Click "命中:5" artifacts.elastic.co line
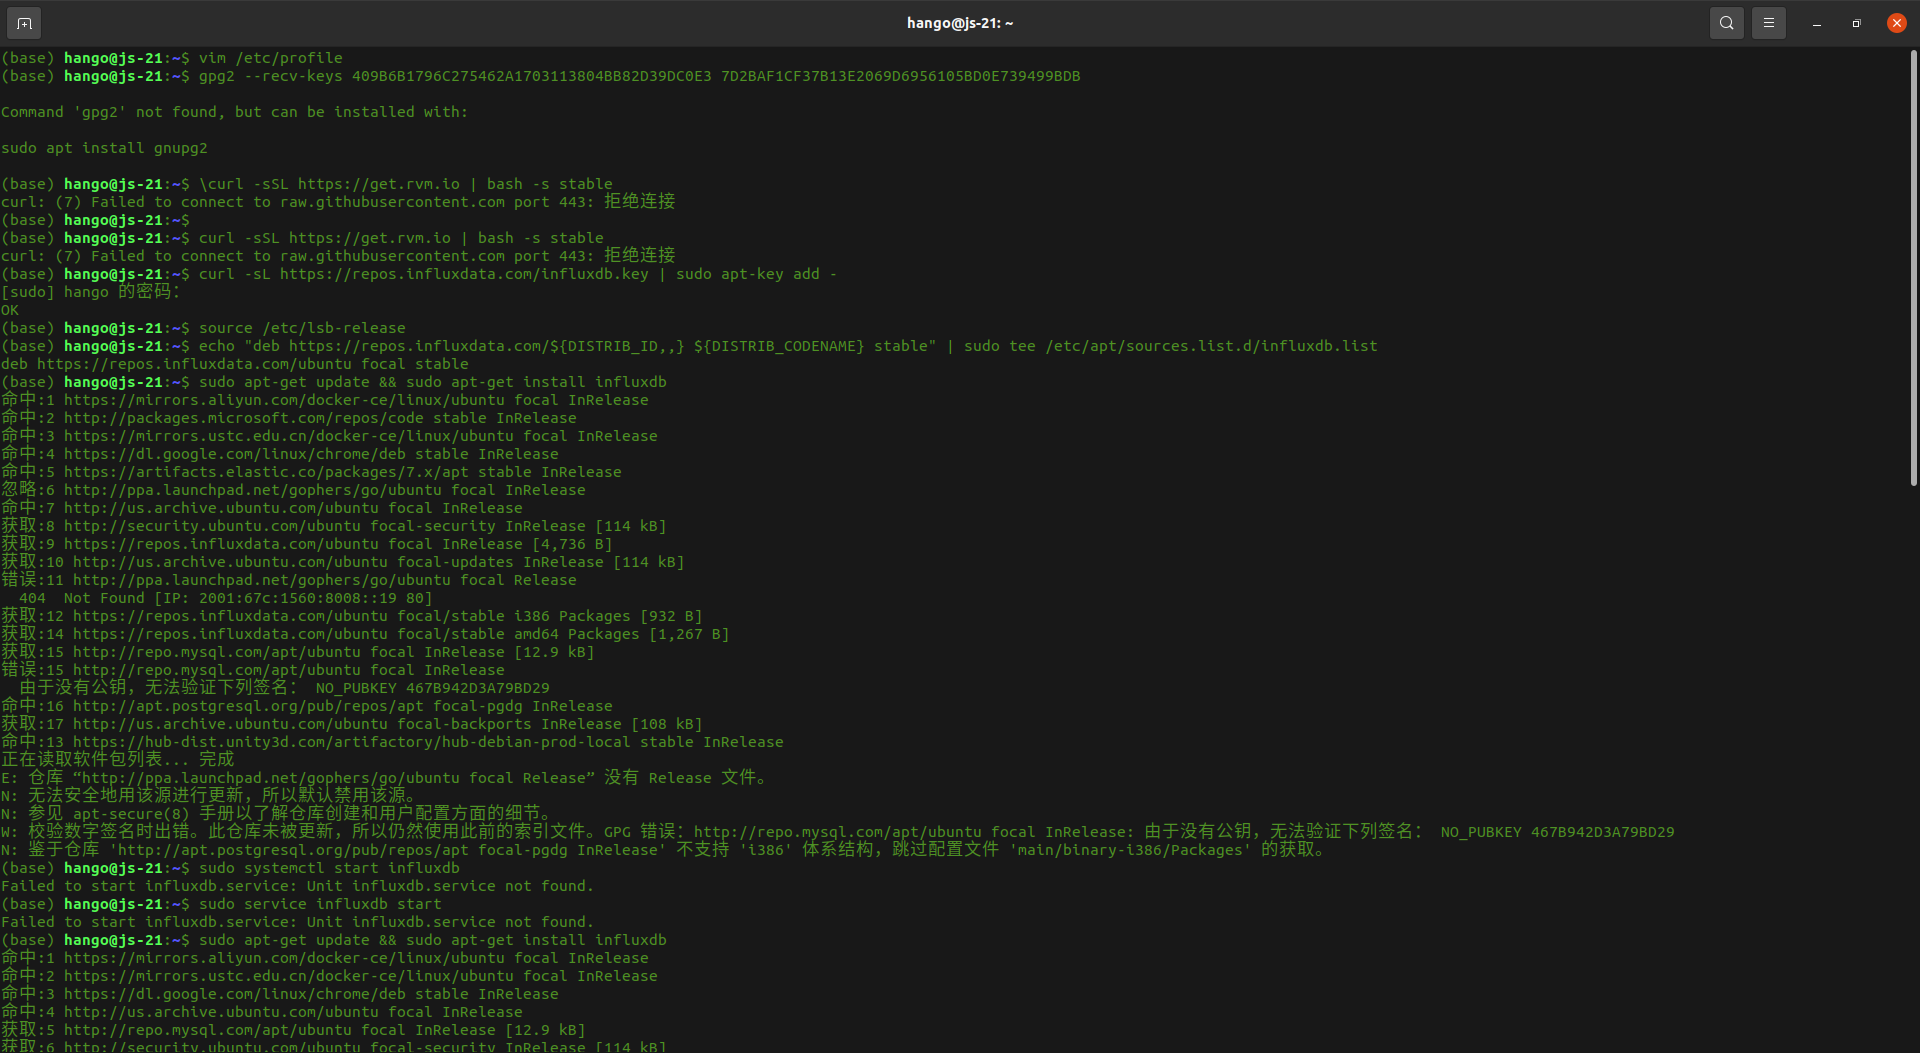The image size is (1920, 1053). (311, 472)
